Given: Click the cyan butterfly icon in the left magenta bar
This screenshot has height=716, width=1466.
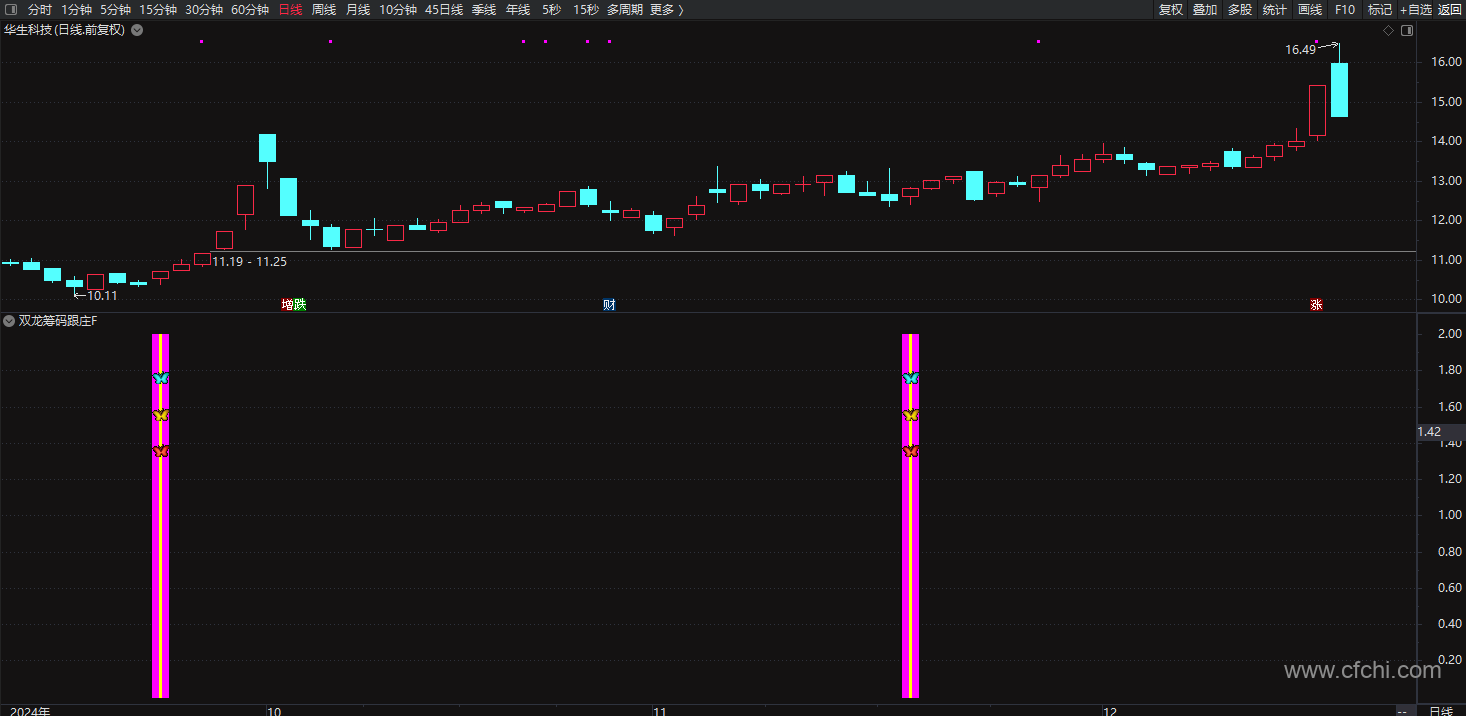Looking at the screenshot, I should pyautogui.click(x=160, y=378).
